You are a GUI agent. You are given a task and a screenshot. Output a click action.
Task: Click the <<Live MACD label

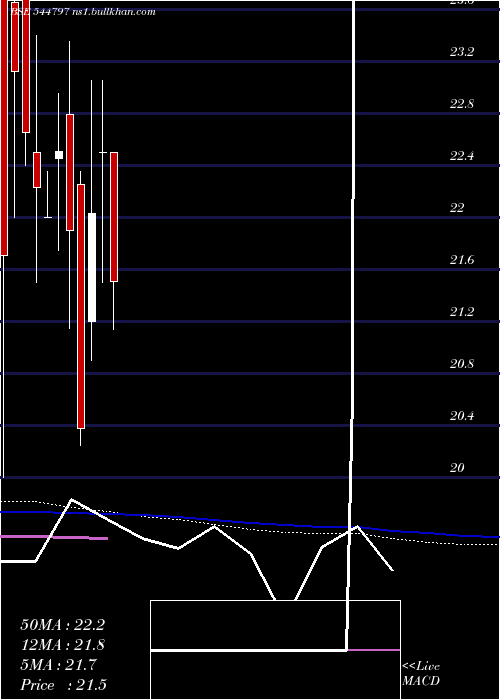[x=421, y=674]
